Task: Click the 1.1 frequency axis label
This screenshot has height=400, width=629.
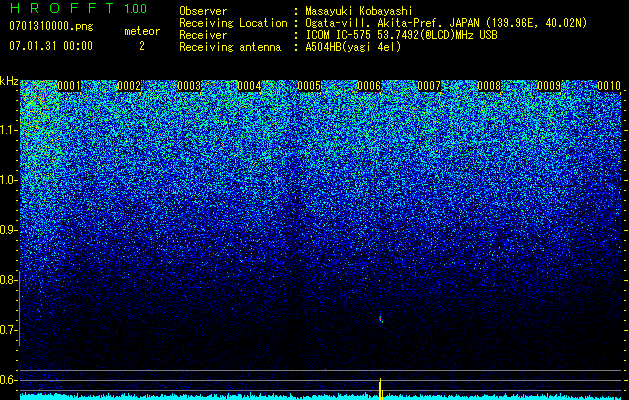Action: pos(8,130)
